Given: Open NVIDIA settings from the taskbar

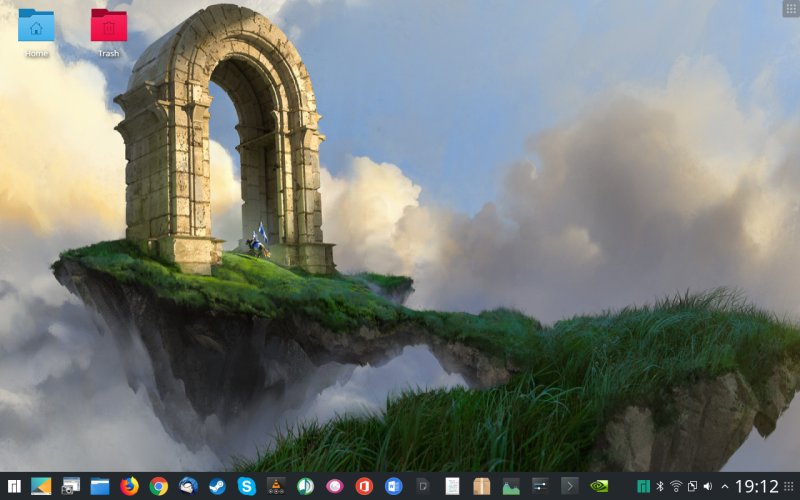Looking at the screenshot, I should 599,486.
